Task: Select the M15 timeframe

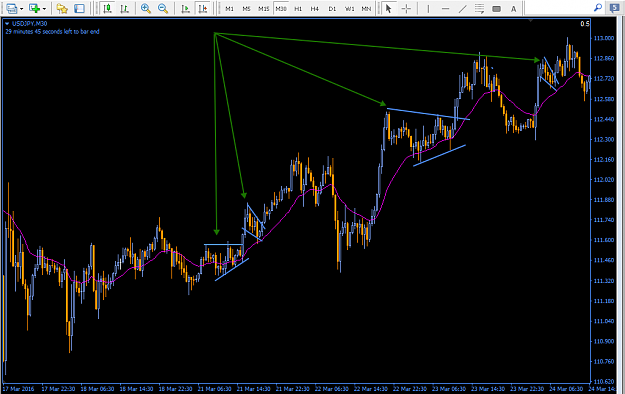Action: pos(263,8)
